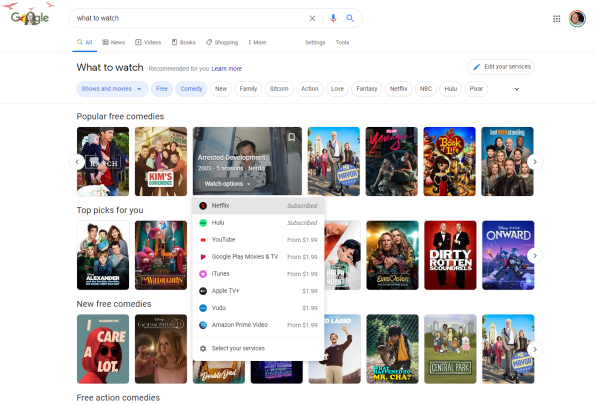Open Dirty Rotten Scoundrels poster
This screenshot has height=404, width=596.
(450, 255)
